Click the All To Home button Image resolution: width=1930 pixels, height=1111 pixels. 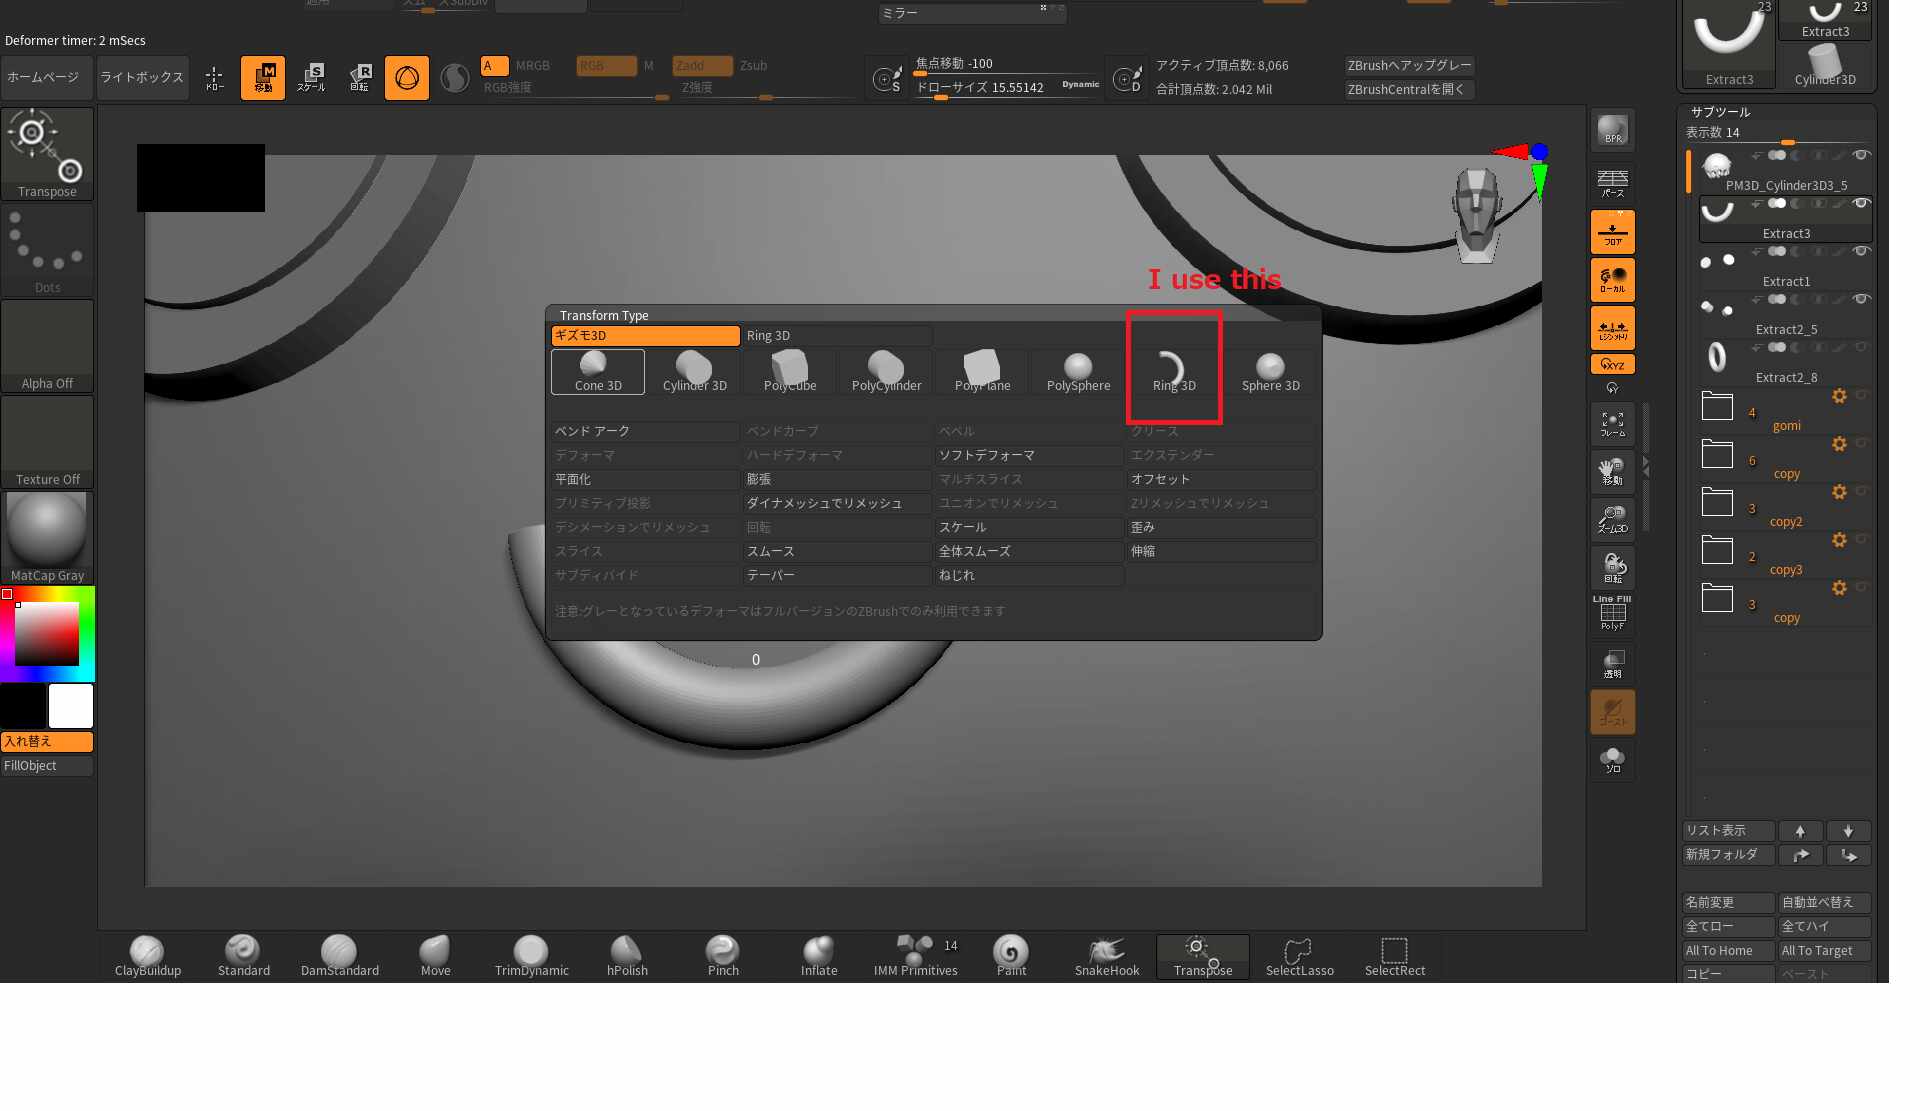coord(1727,951)
